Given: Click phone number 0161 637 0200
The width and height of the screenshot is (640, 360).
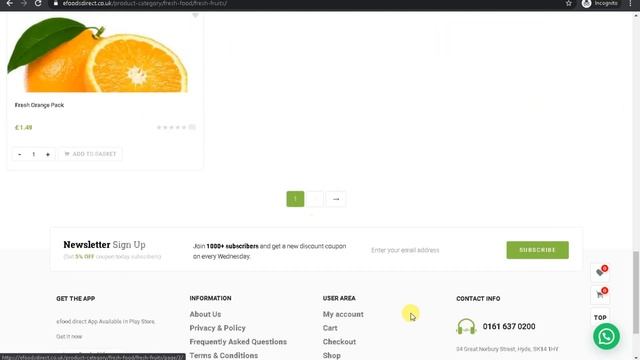Looking at the screenshot, I should click(x=509, y=327).
